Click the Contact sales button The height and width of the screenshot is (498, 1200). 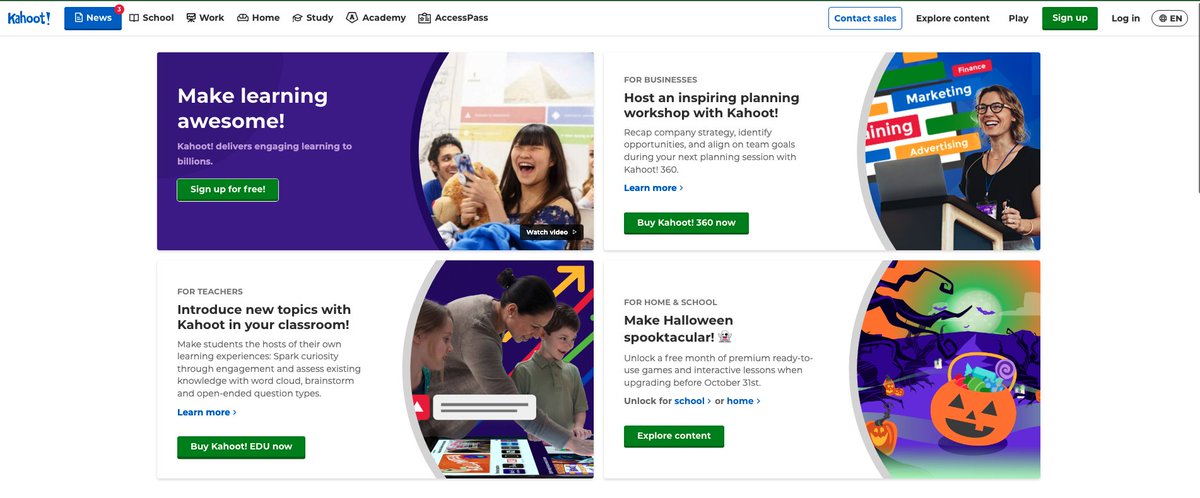[865, 18]
